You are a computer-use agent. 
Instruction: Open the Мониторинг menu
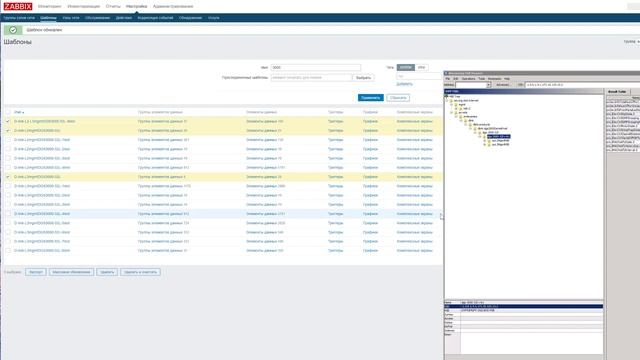49,7
